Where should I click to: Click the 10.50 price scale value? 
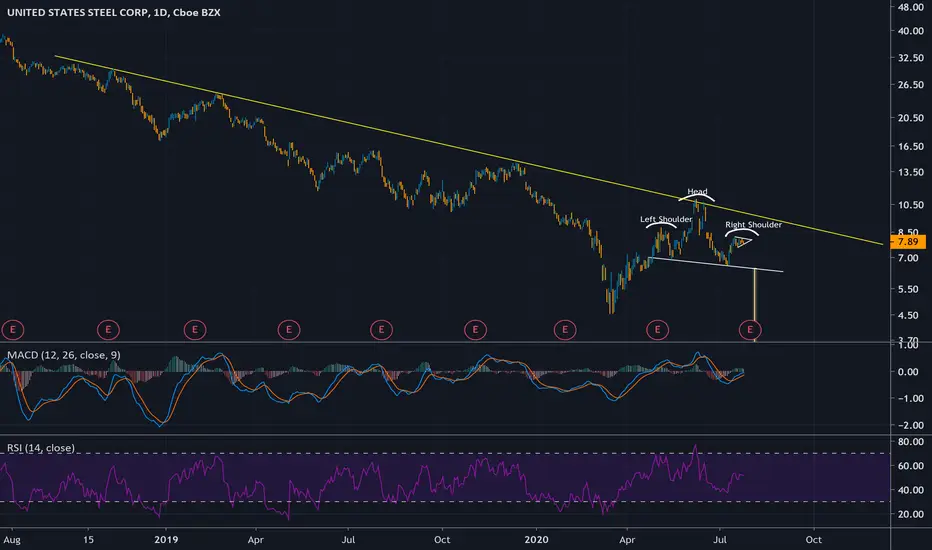(x=911, y=205)
